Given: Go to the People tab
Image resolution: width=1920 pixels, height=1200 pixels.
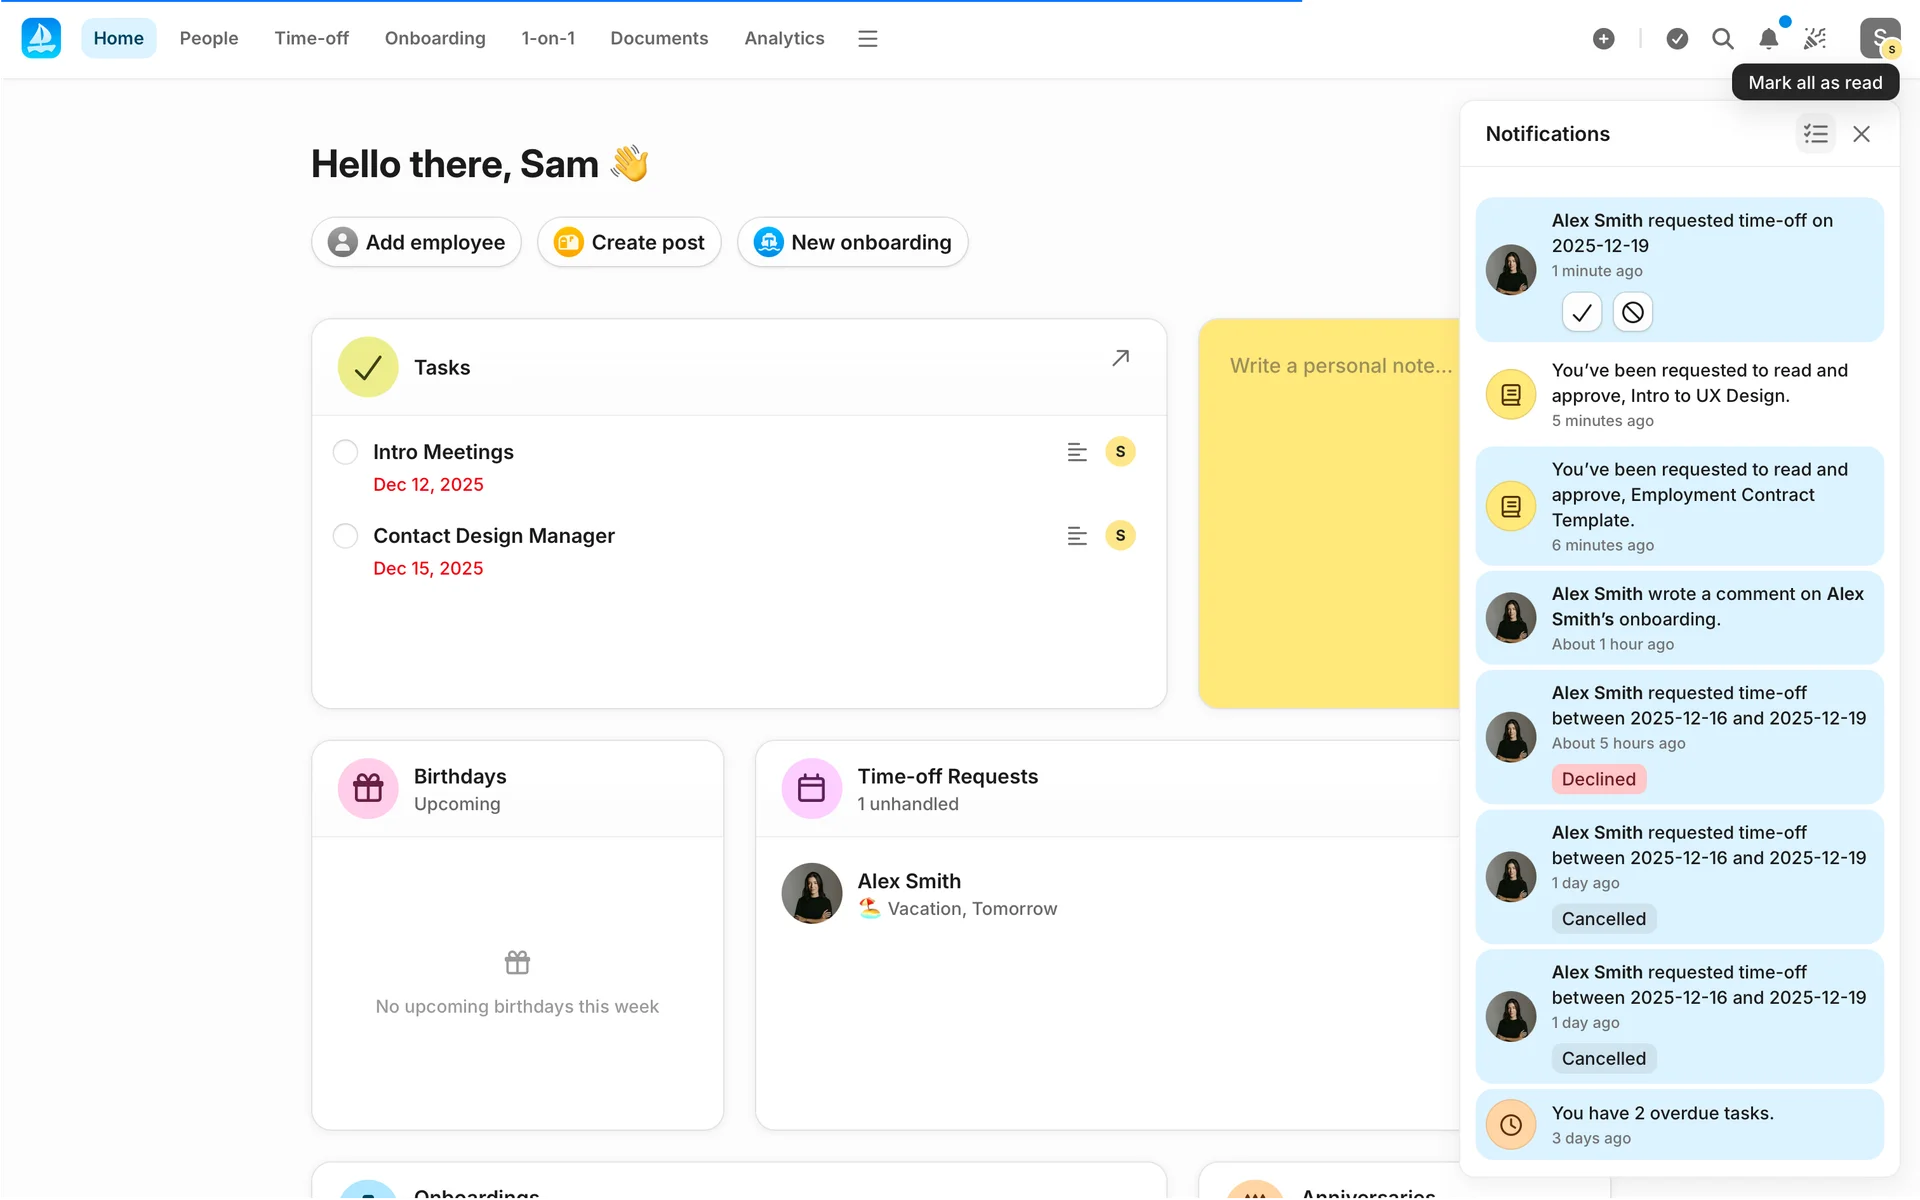Looking at the screenshot, I should pyautogui.click(x=208, y=39).
